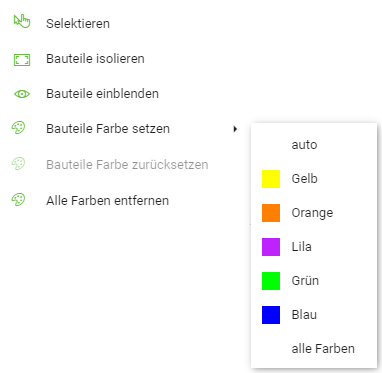The image size is (382, 373).
Task: Select Alle Farben entfernen
Action: (x=107, y=201)
